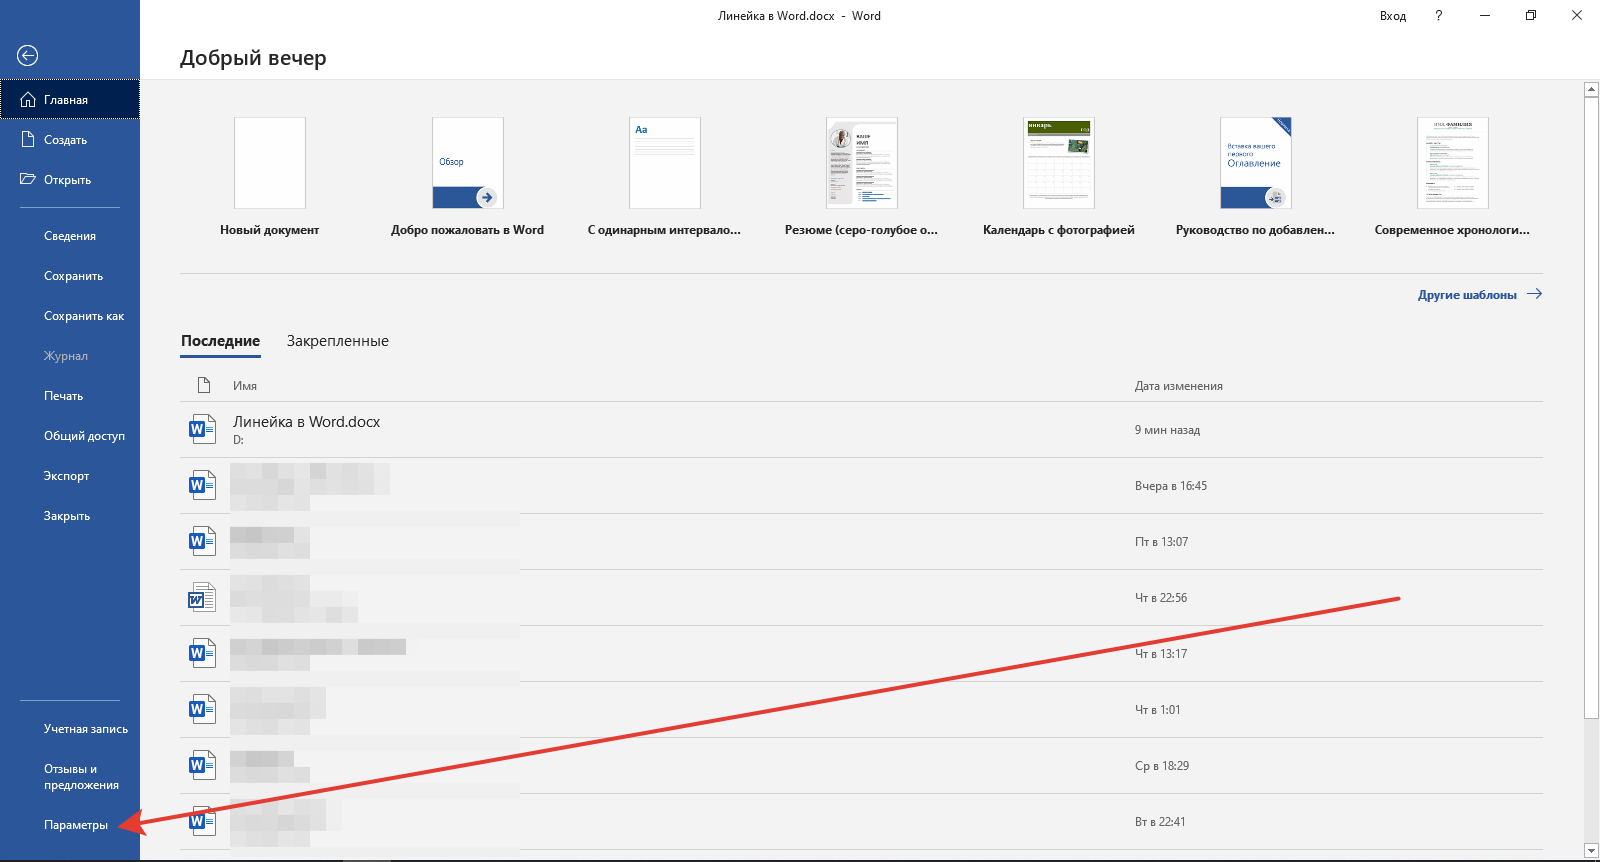Image resolution: width=1600 pixels, height=862 pixels.
Task: Open the Главная section
Action: click(70, 100)
